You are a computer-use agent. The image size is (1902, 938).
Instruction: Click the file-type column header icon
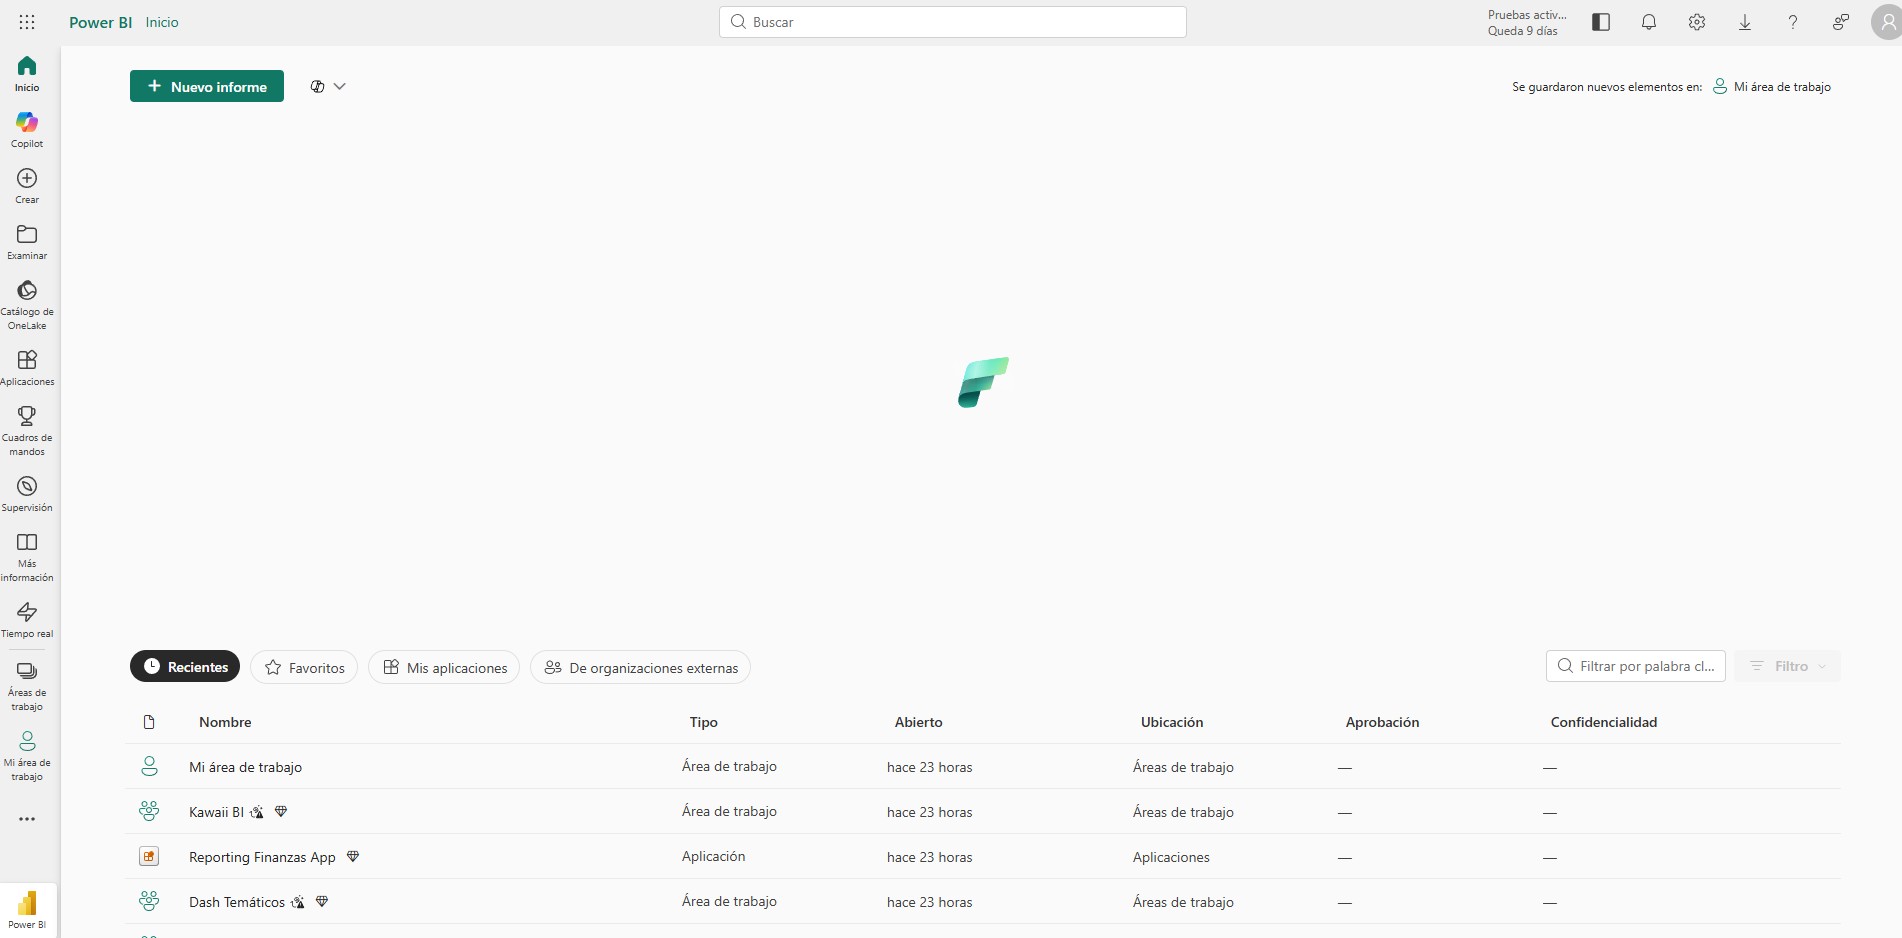(x=149, y=722)
